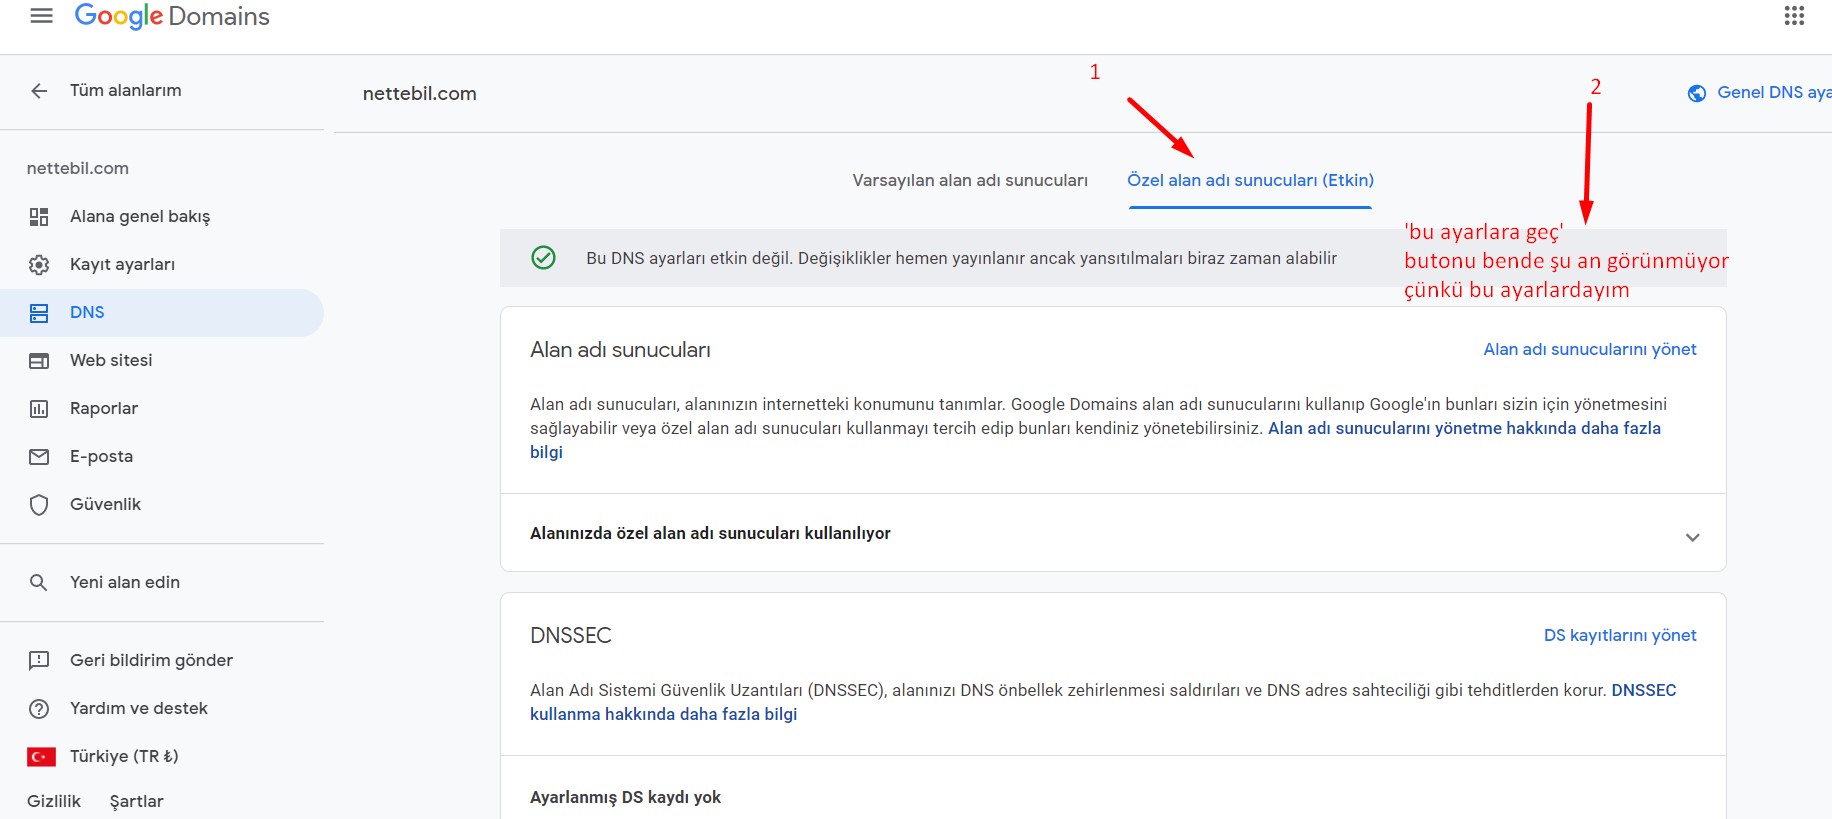Open the hamburger main menu
This screenshot has width=1832, height=819.
[x=41, y=16]
